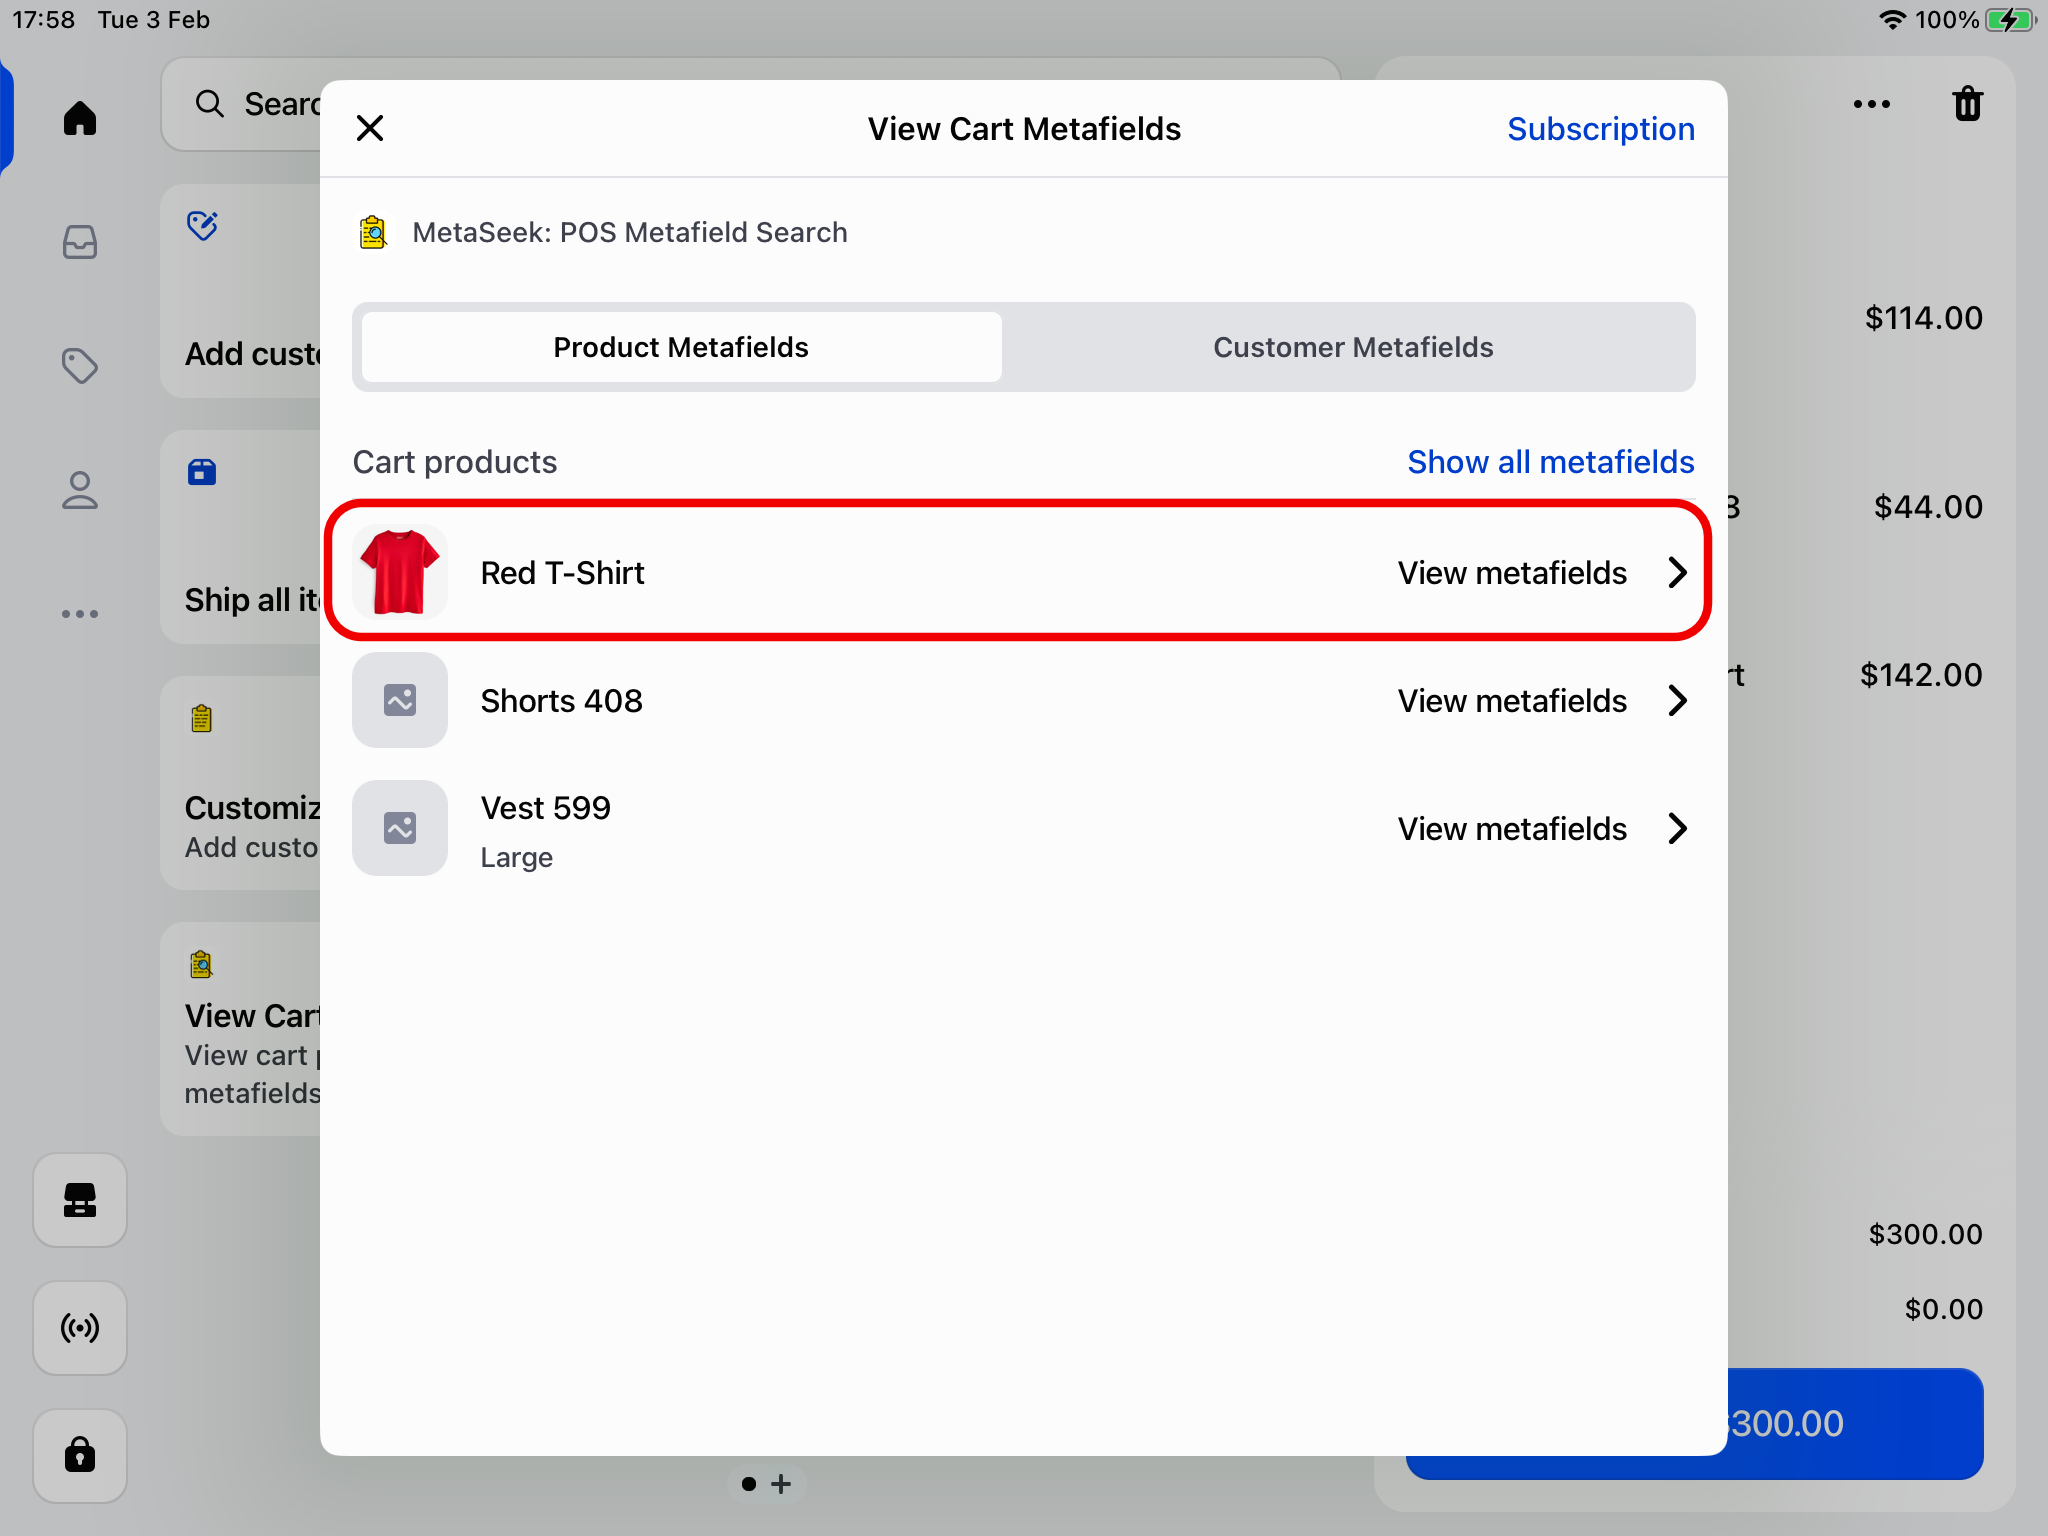Select the Product Metafields tab

[x=681, y=347]
